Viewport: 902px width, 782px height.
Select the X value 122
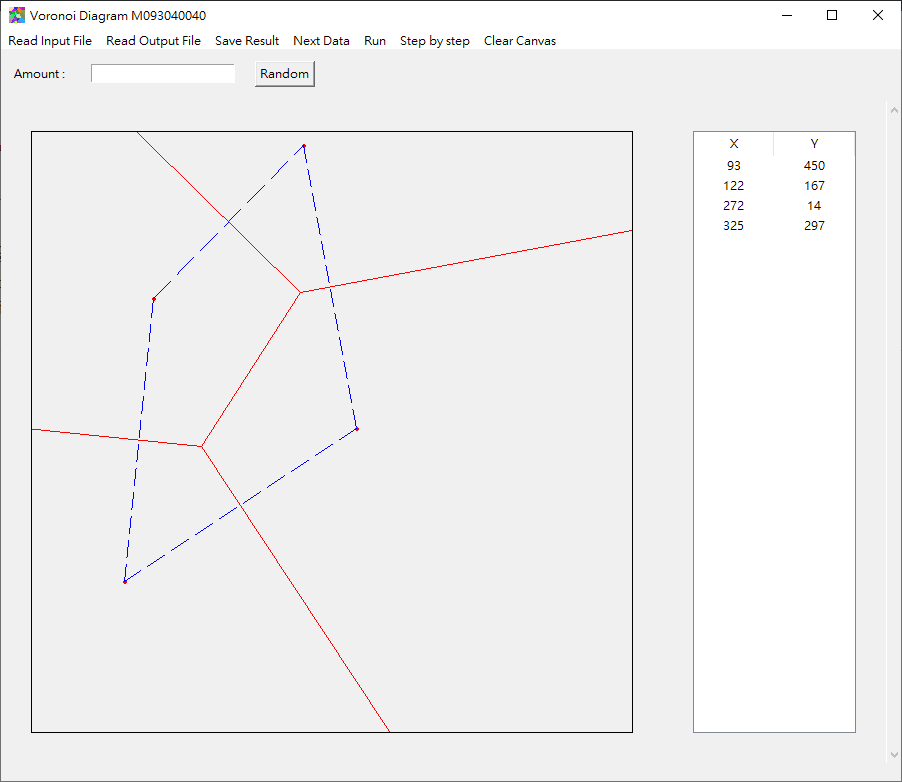[x=733, y=186]
